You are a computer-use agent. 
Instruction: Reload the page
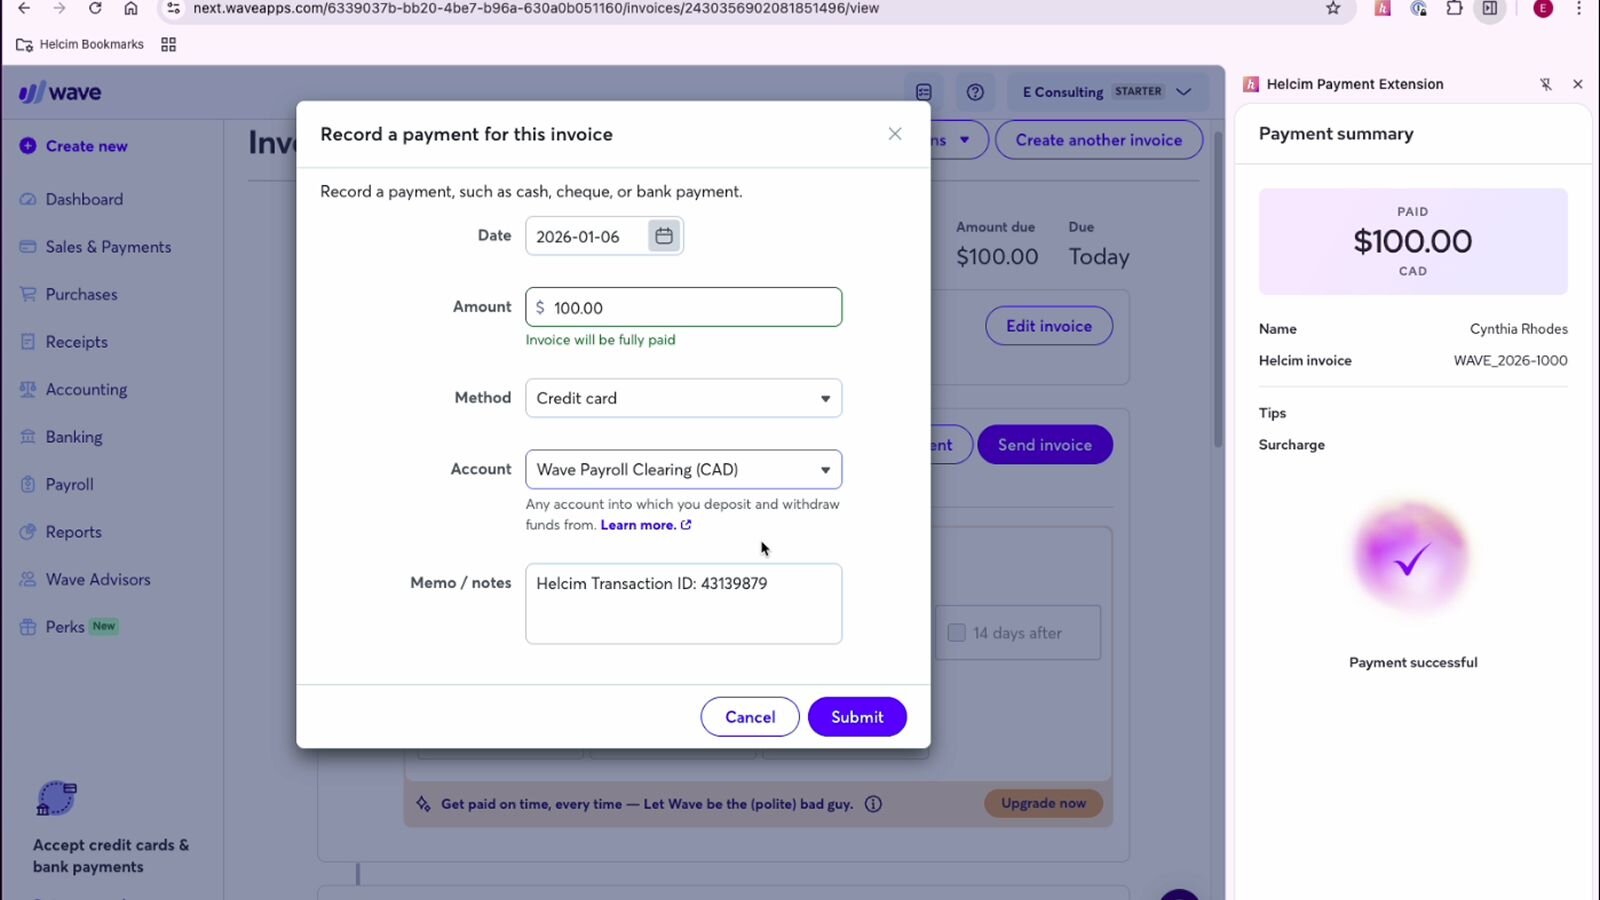click(95, 9)
